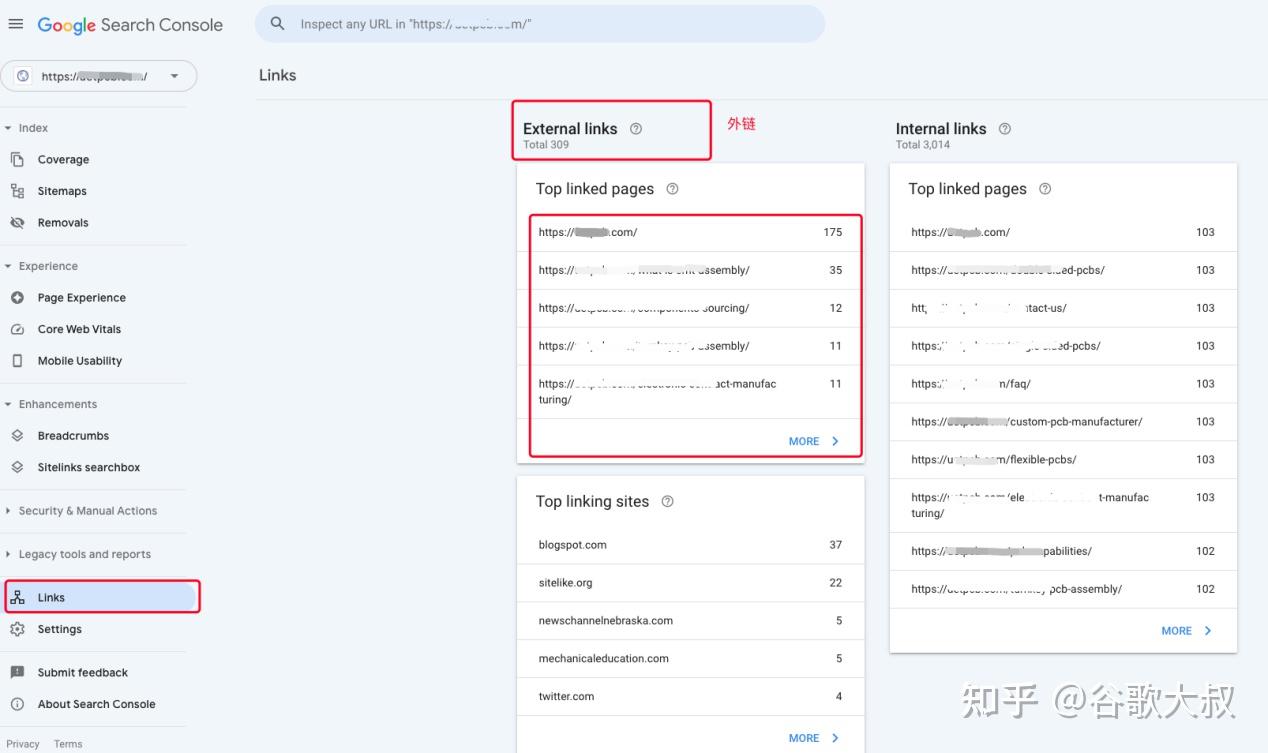Click the search magnifier icon
The height and width of the screenshot is (753, 1268).
click(x=278, y=24)
